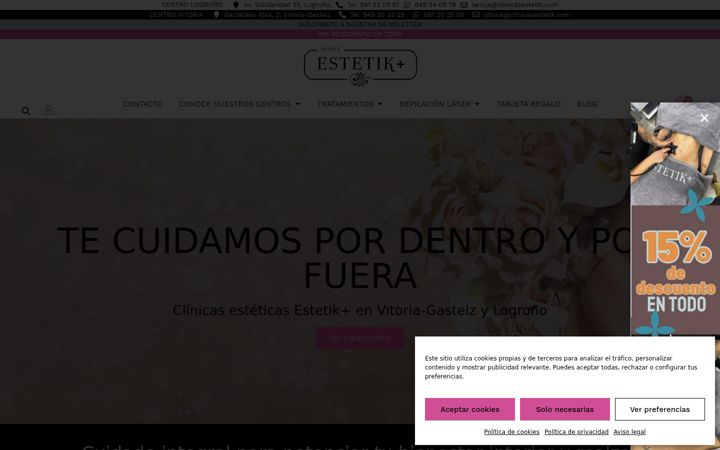Click the Estetik+ logo
Viewport: 720px width, 450px height.
tap(360, 67)
